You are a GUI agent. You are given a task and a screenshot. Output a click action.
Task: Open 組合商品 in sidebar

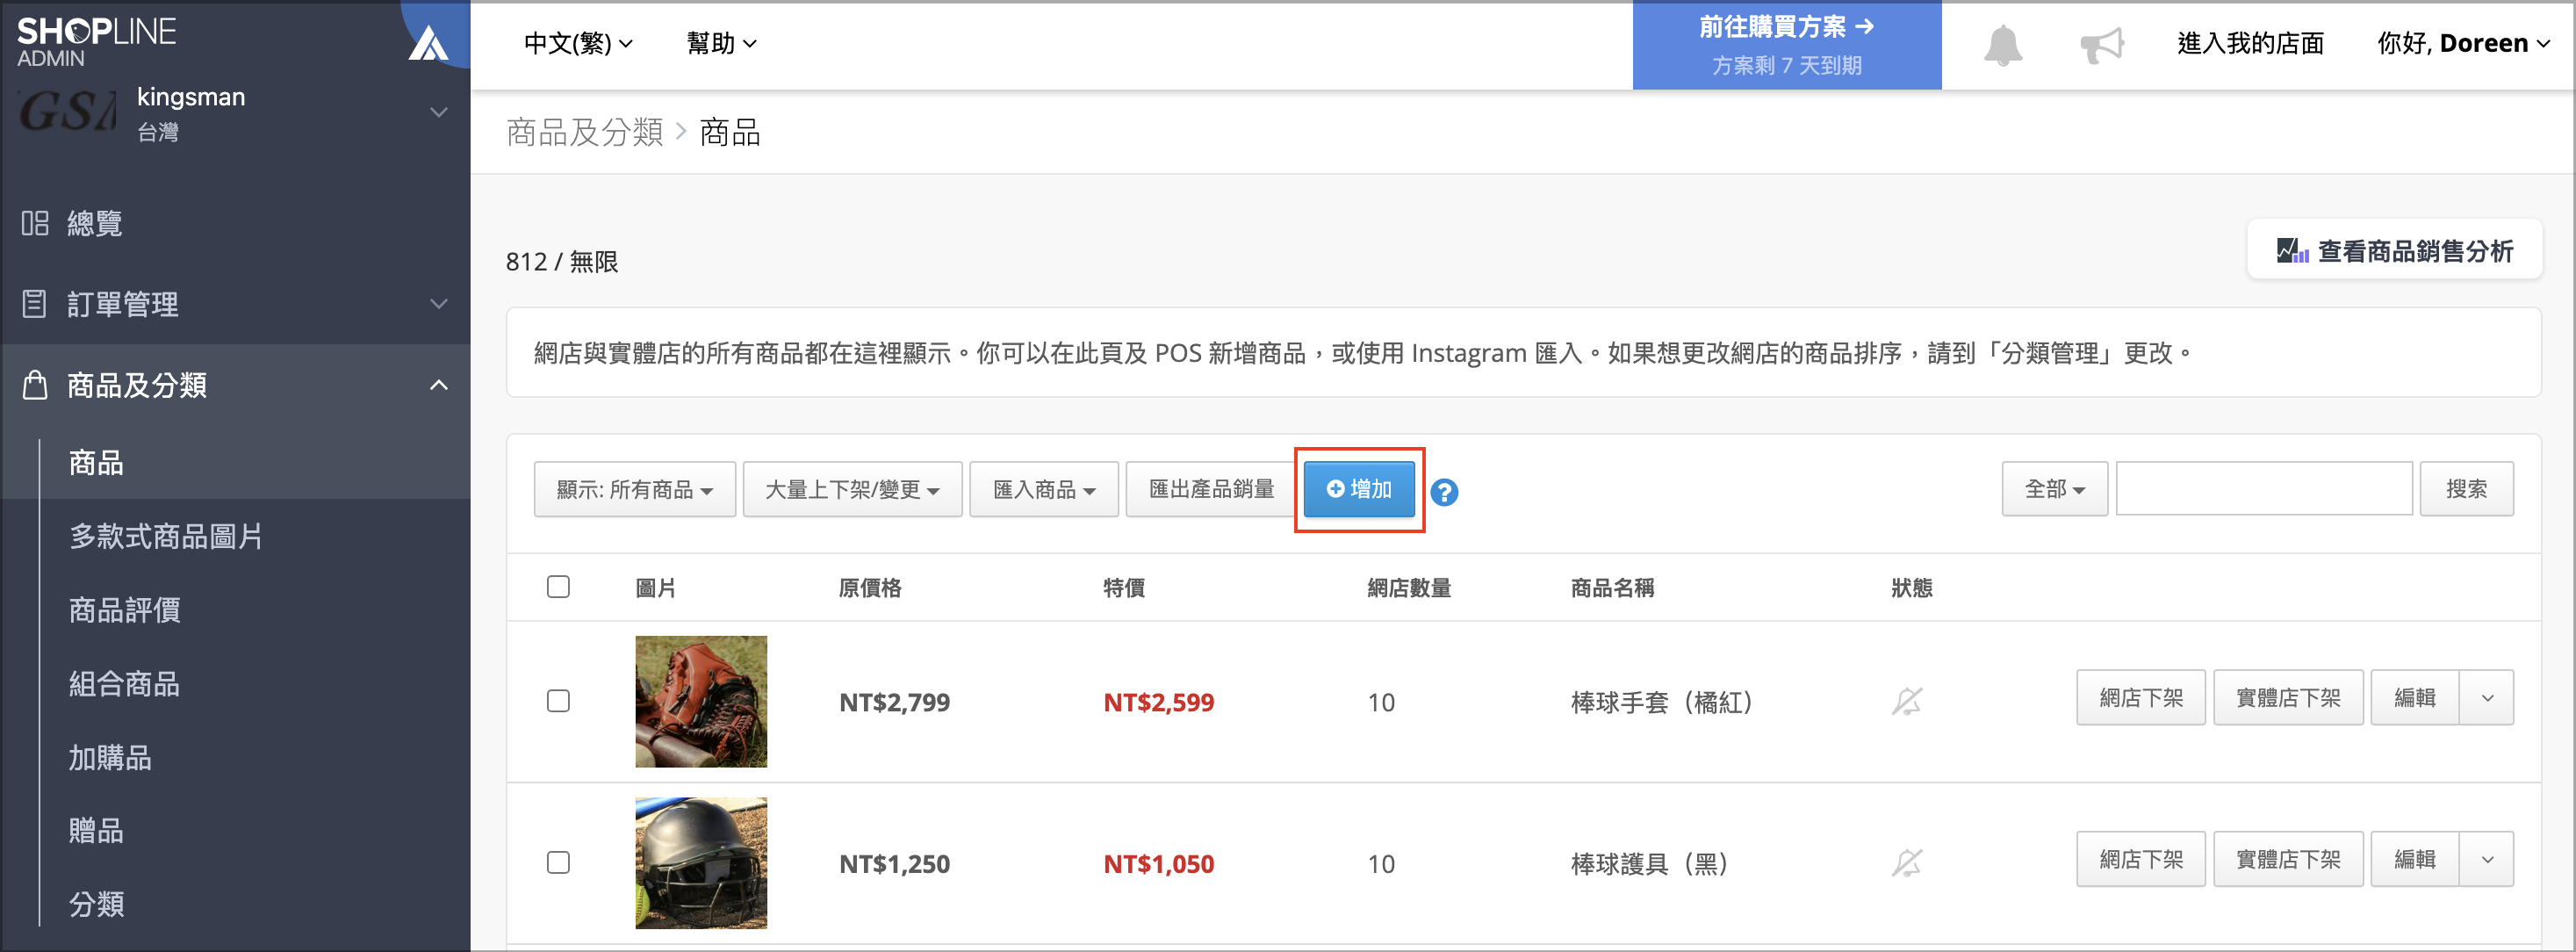(124, 684)
